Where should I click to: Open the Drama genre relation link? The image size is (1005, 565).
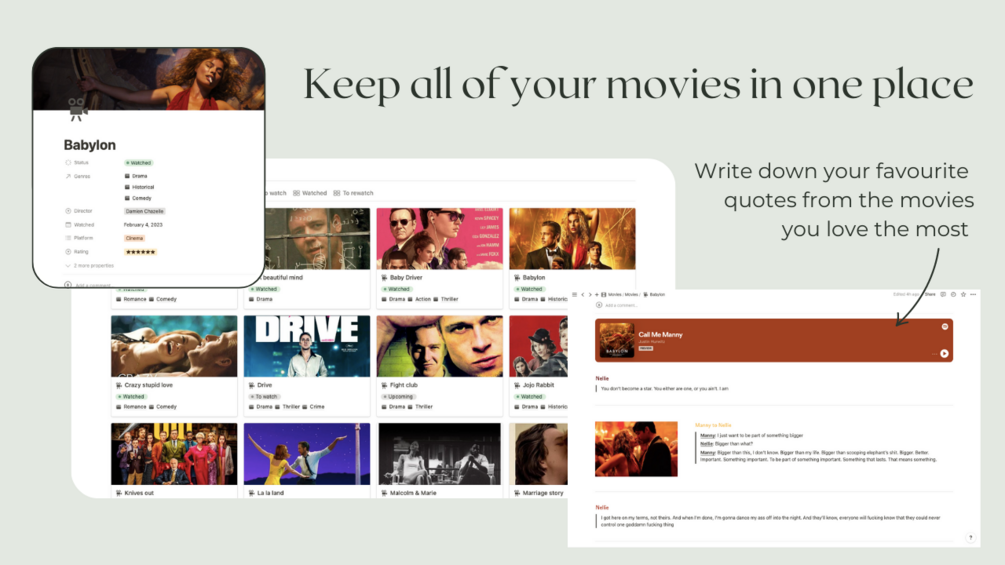tap(136, 176)
